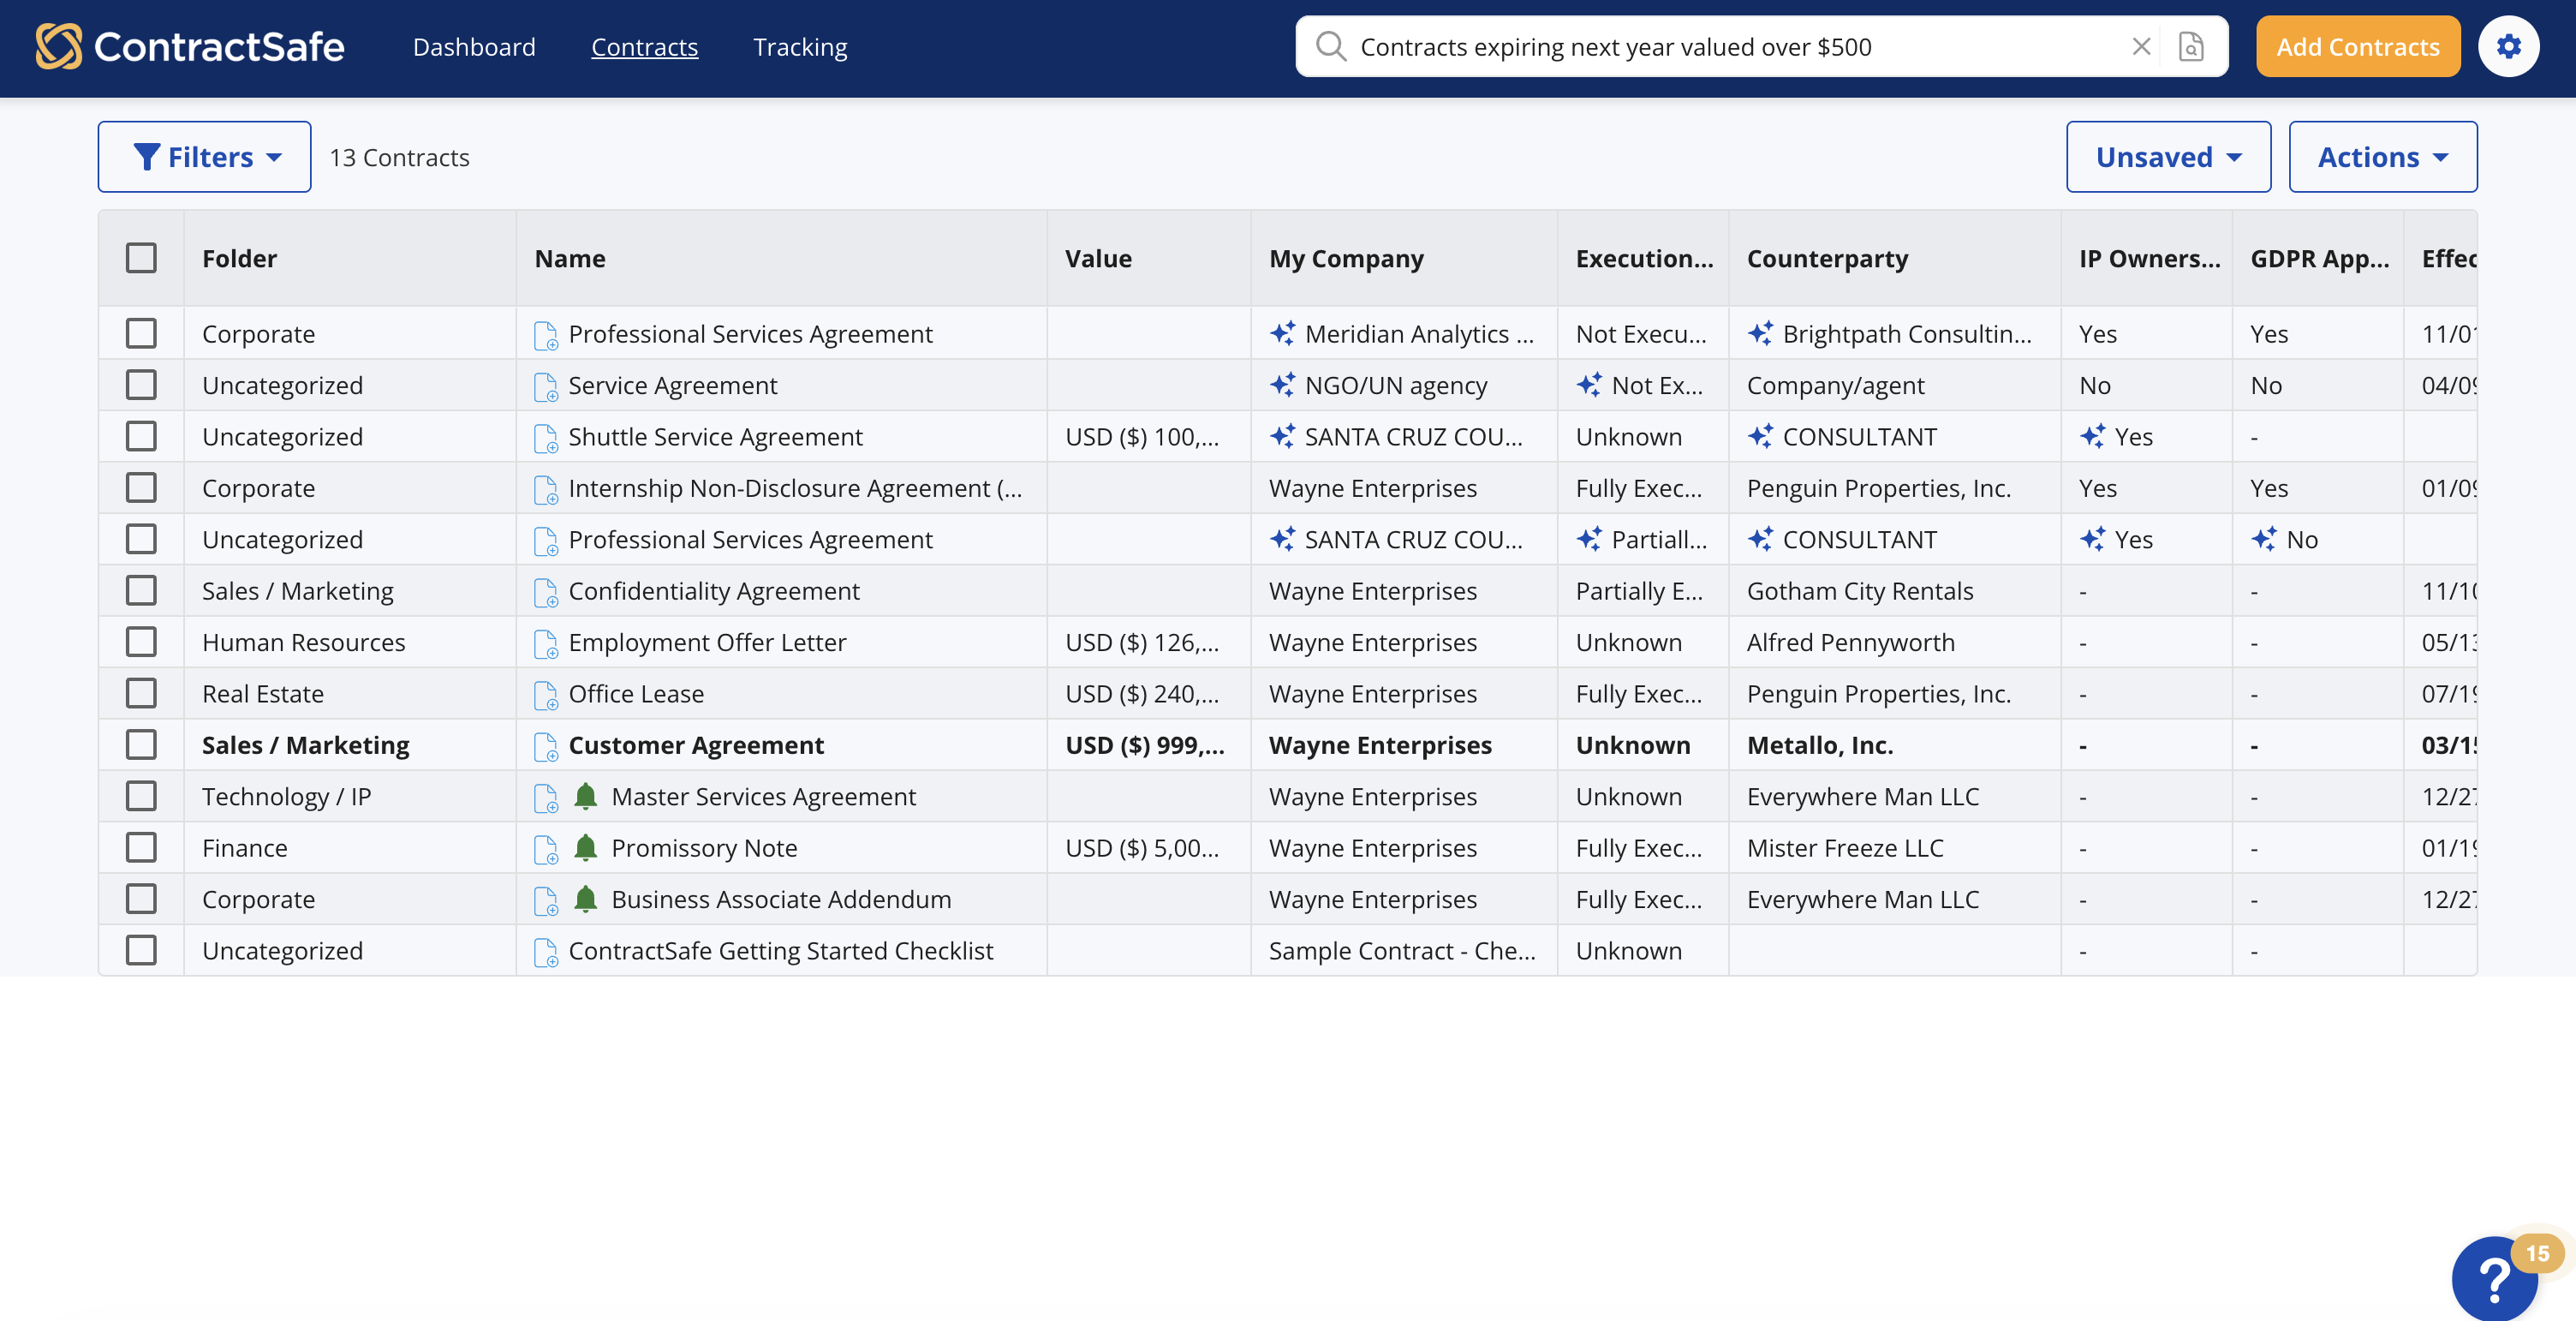Check the Shuttle Service Agreement row checkbox

coord(141,436)
